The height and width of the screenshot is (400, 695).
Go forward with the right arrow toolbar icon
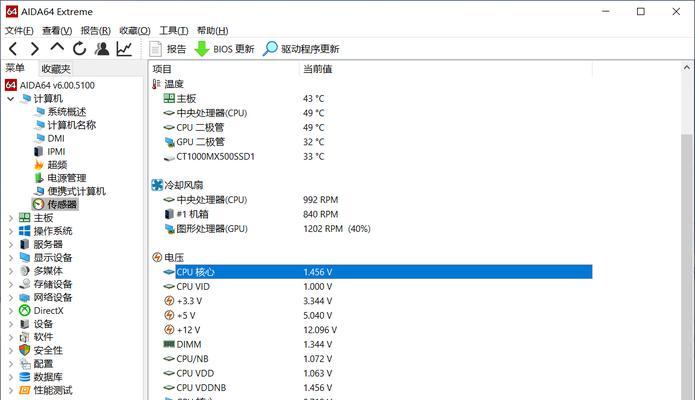(35, 49)
